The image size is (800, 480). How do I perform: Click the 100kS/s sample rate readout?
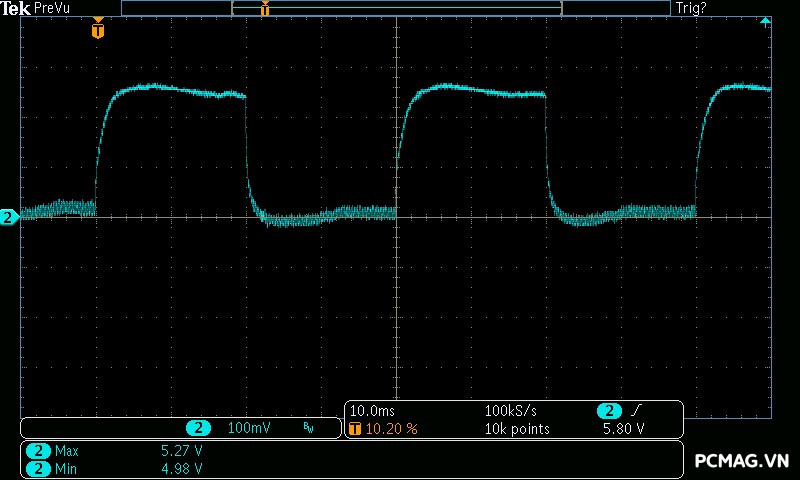(509, 411)
